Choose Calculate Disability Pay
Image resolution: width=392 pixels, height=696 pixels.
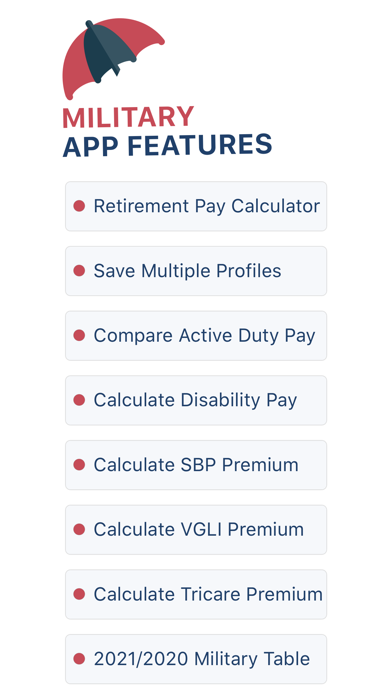[196, 400]
